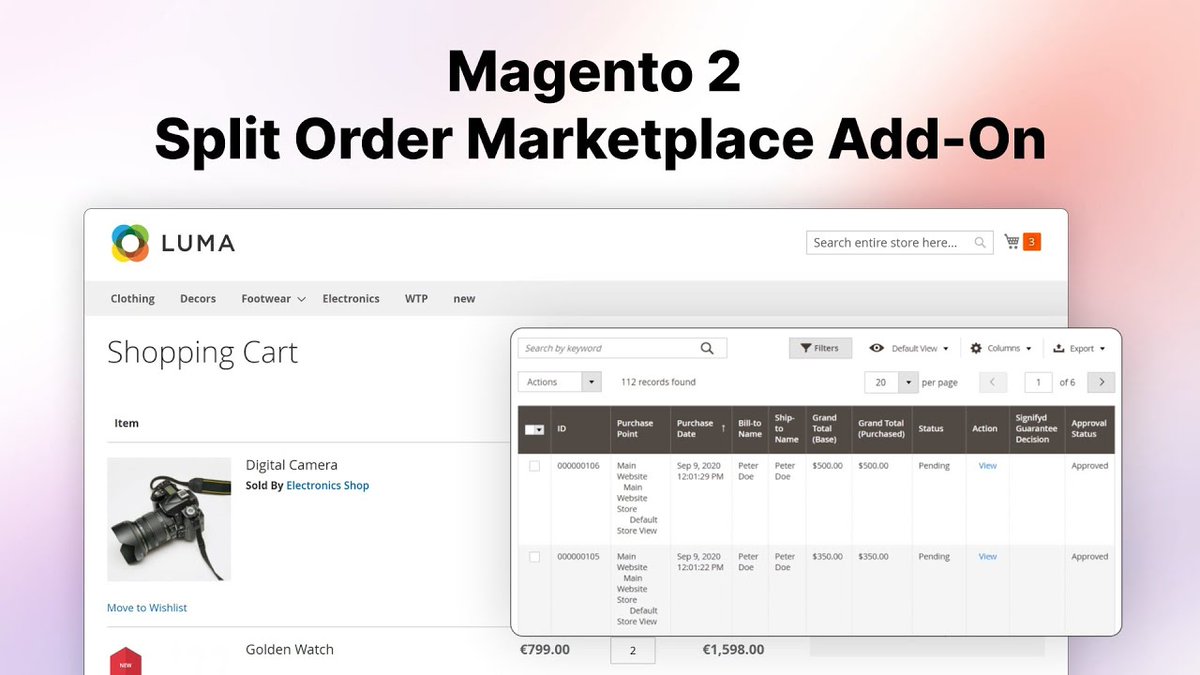This screenshot has height=675, width=1200.
Task: Open the Electronics menu
Action: [351, 298]
